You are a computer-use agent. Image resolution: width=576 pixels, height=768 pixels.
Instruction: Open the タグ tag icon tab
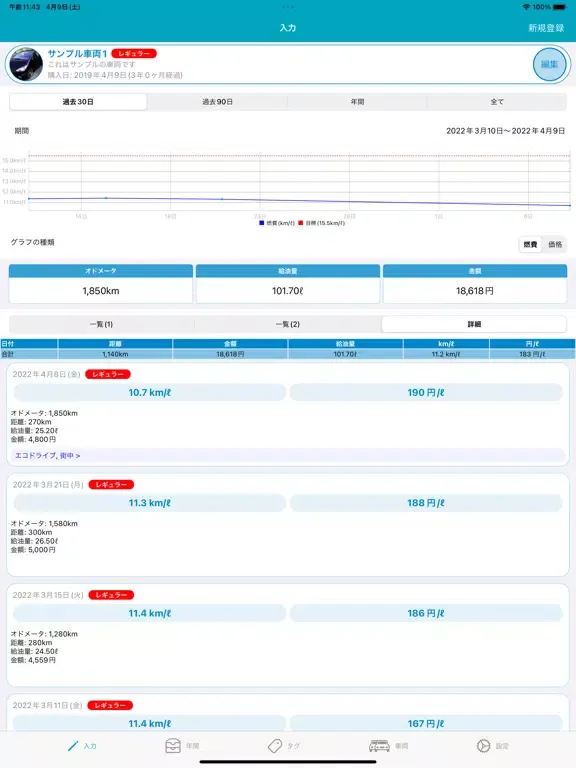tap(275, 745)
